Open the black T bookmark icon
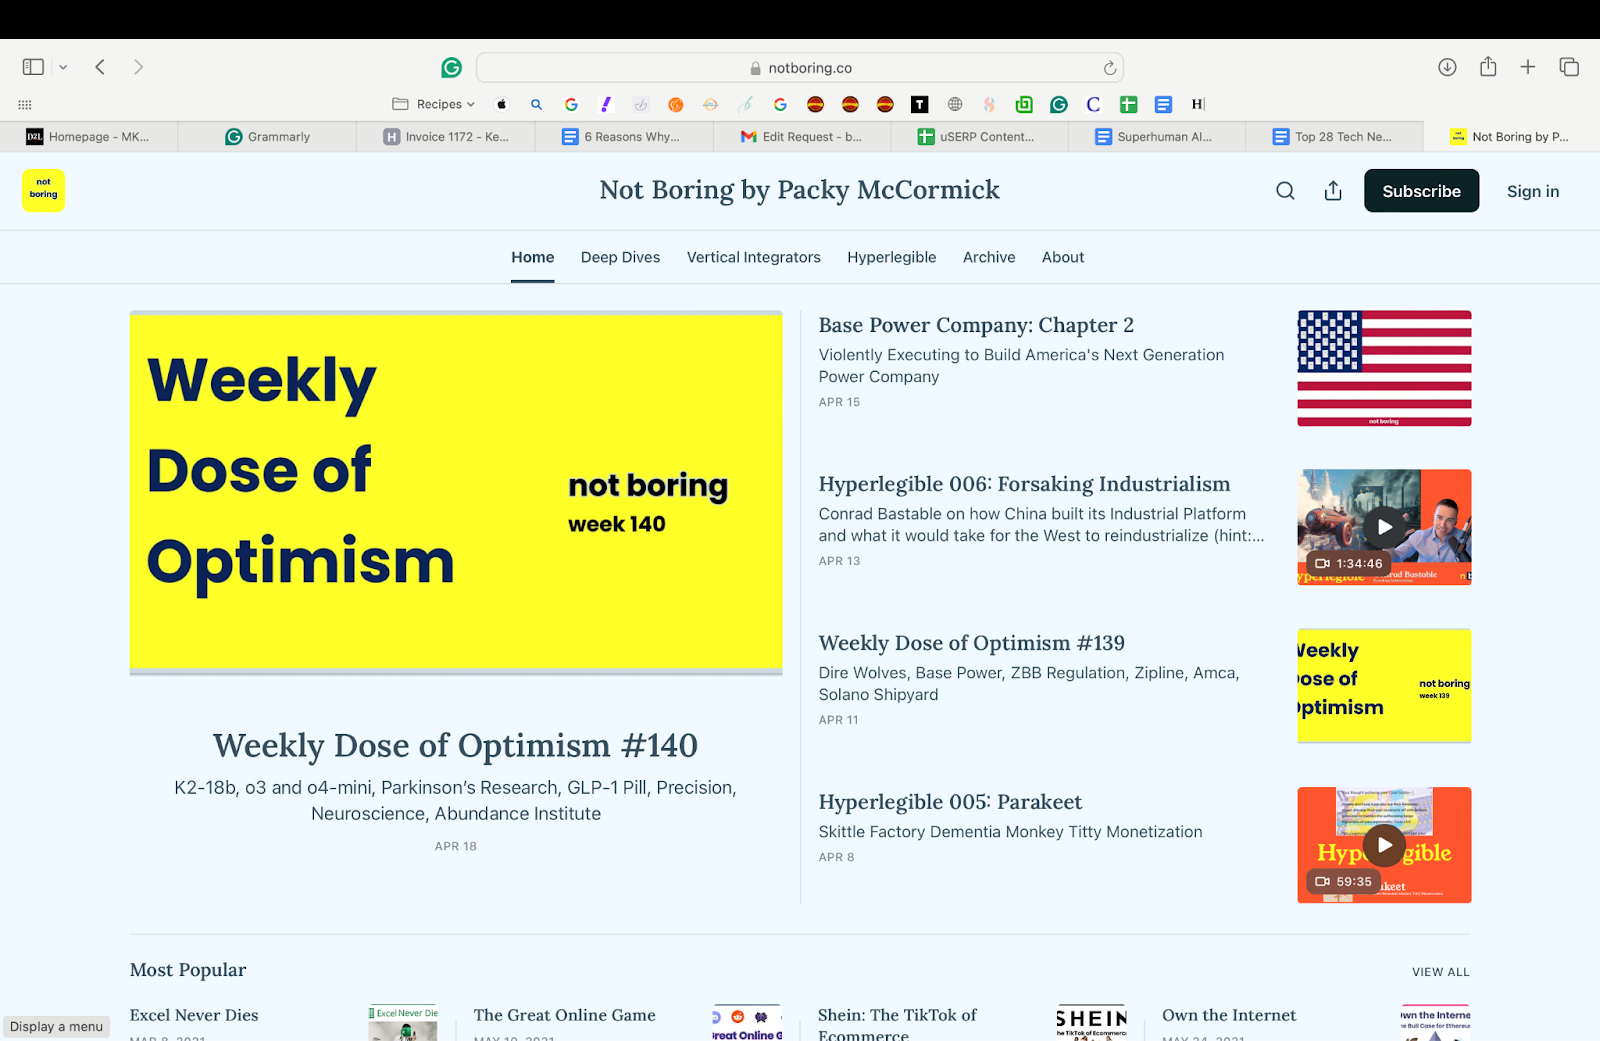Screen dimensions: 1600x1041 (919, 104)
